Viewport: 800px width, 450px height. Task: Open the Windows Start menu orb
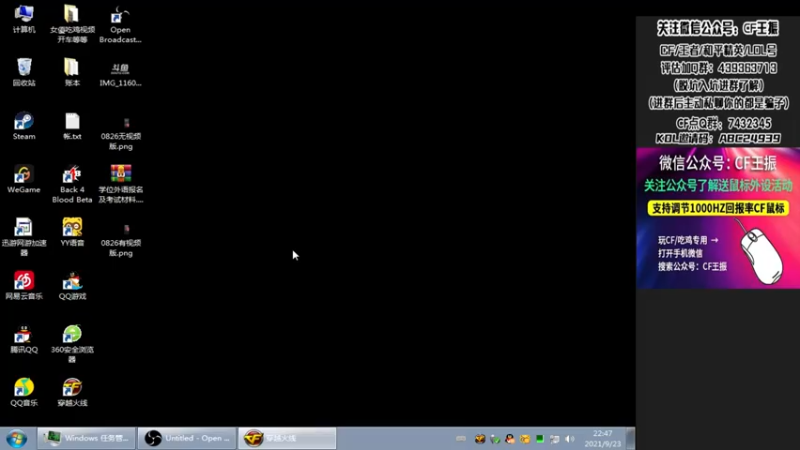tap(17, 439)
